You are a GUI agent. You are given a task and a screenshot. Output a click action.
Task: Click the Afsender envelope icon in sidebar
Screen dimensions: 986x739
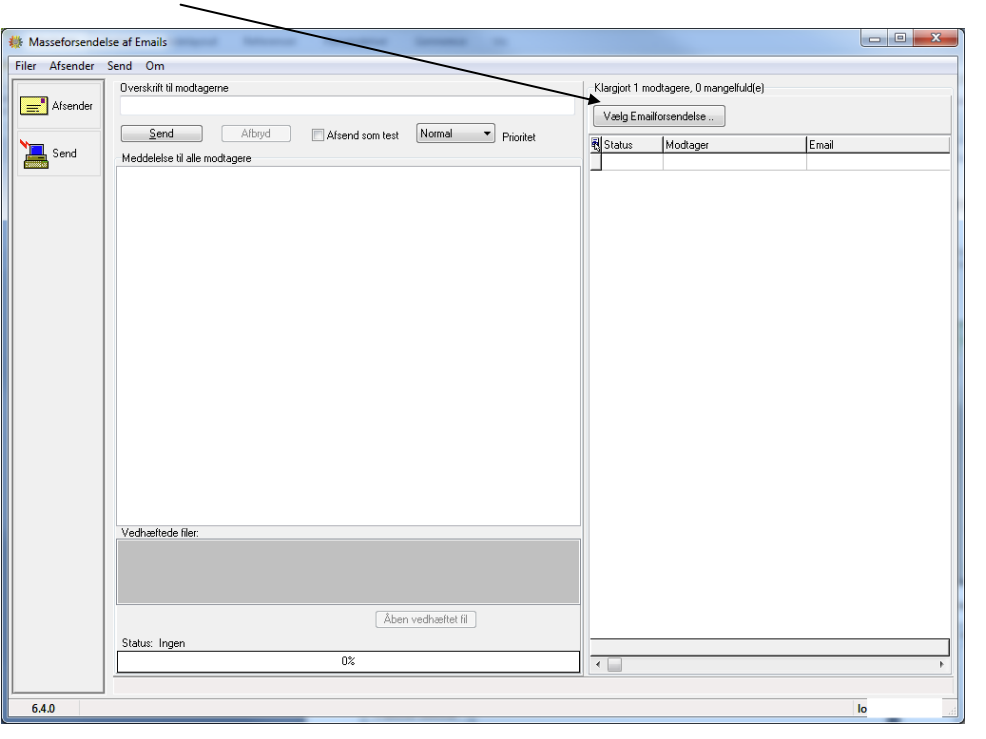(x=33, y=106)
